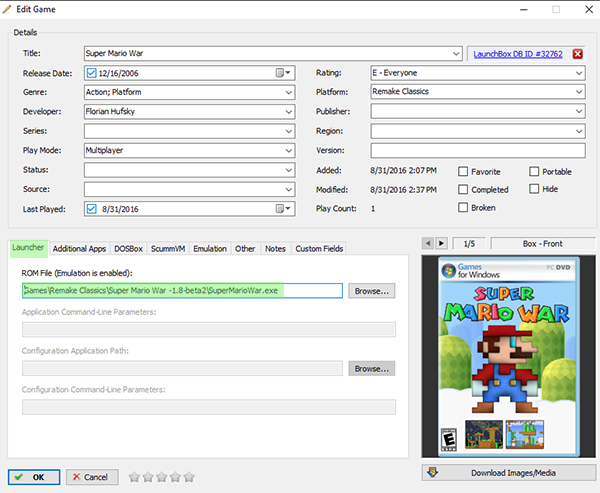Open the ScummVM tab
This screenshot has width=600, height=493.
point(168,249)
